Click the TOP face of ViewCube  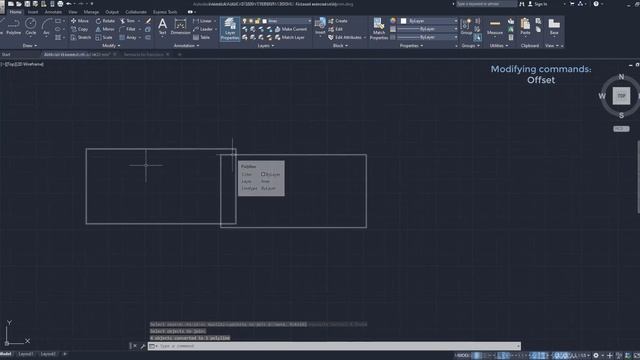click(x=621, y=96)
